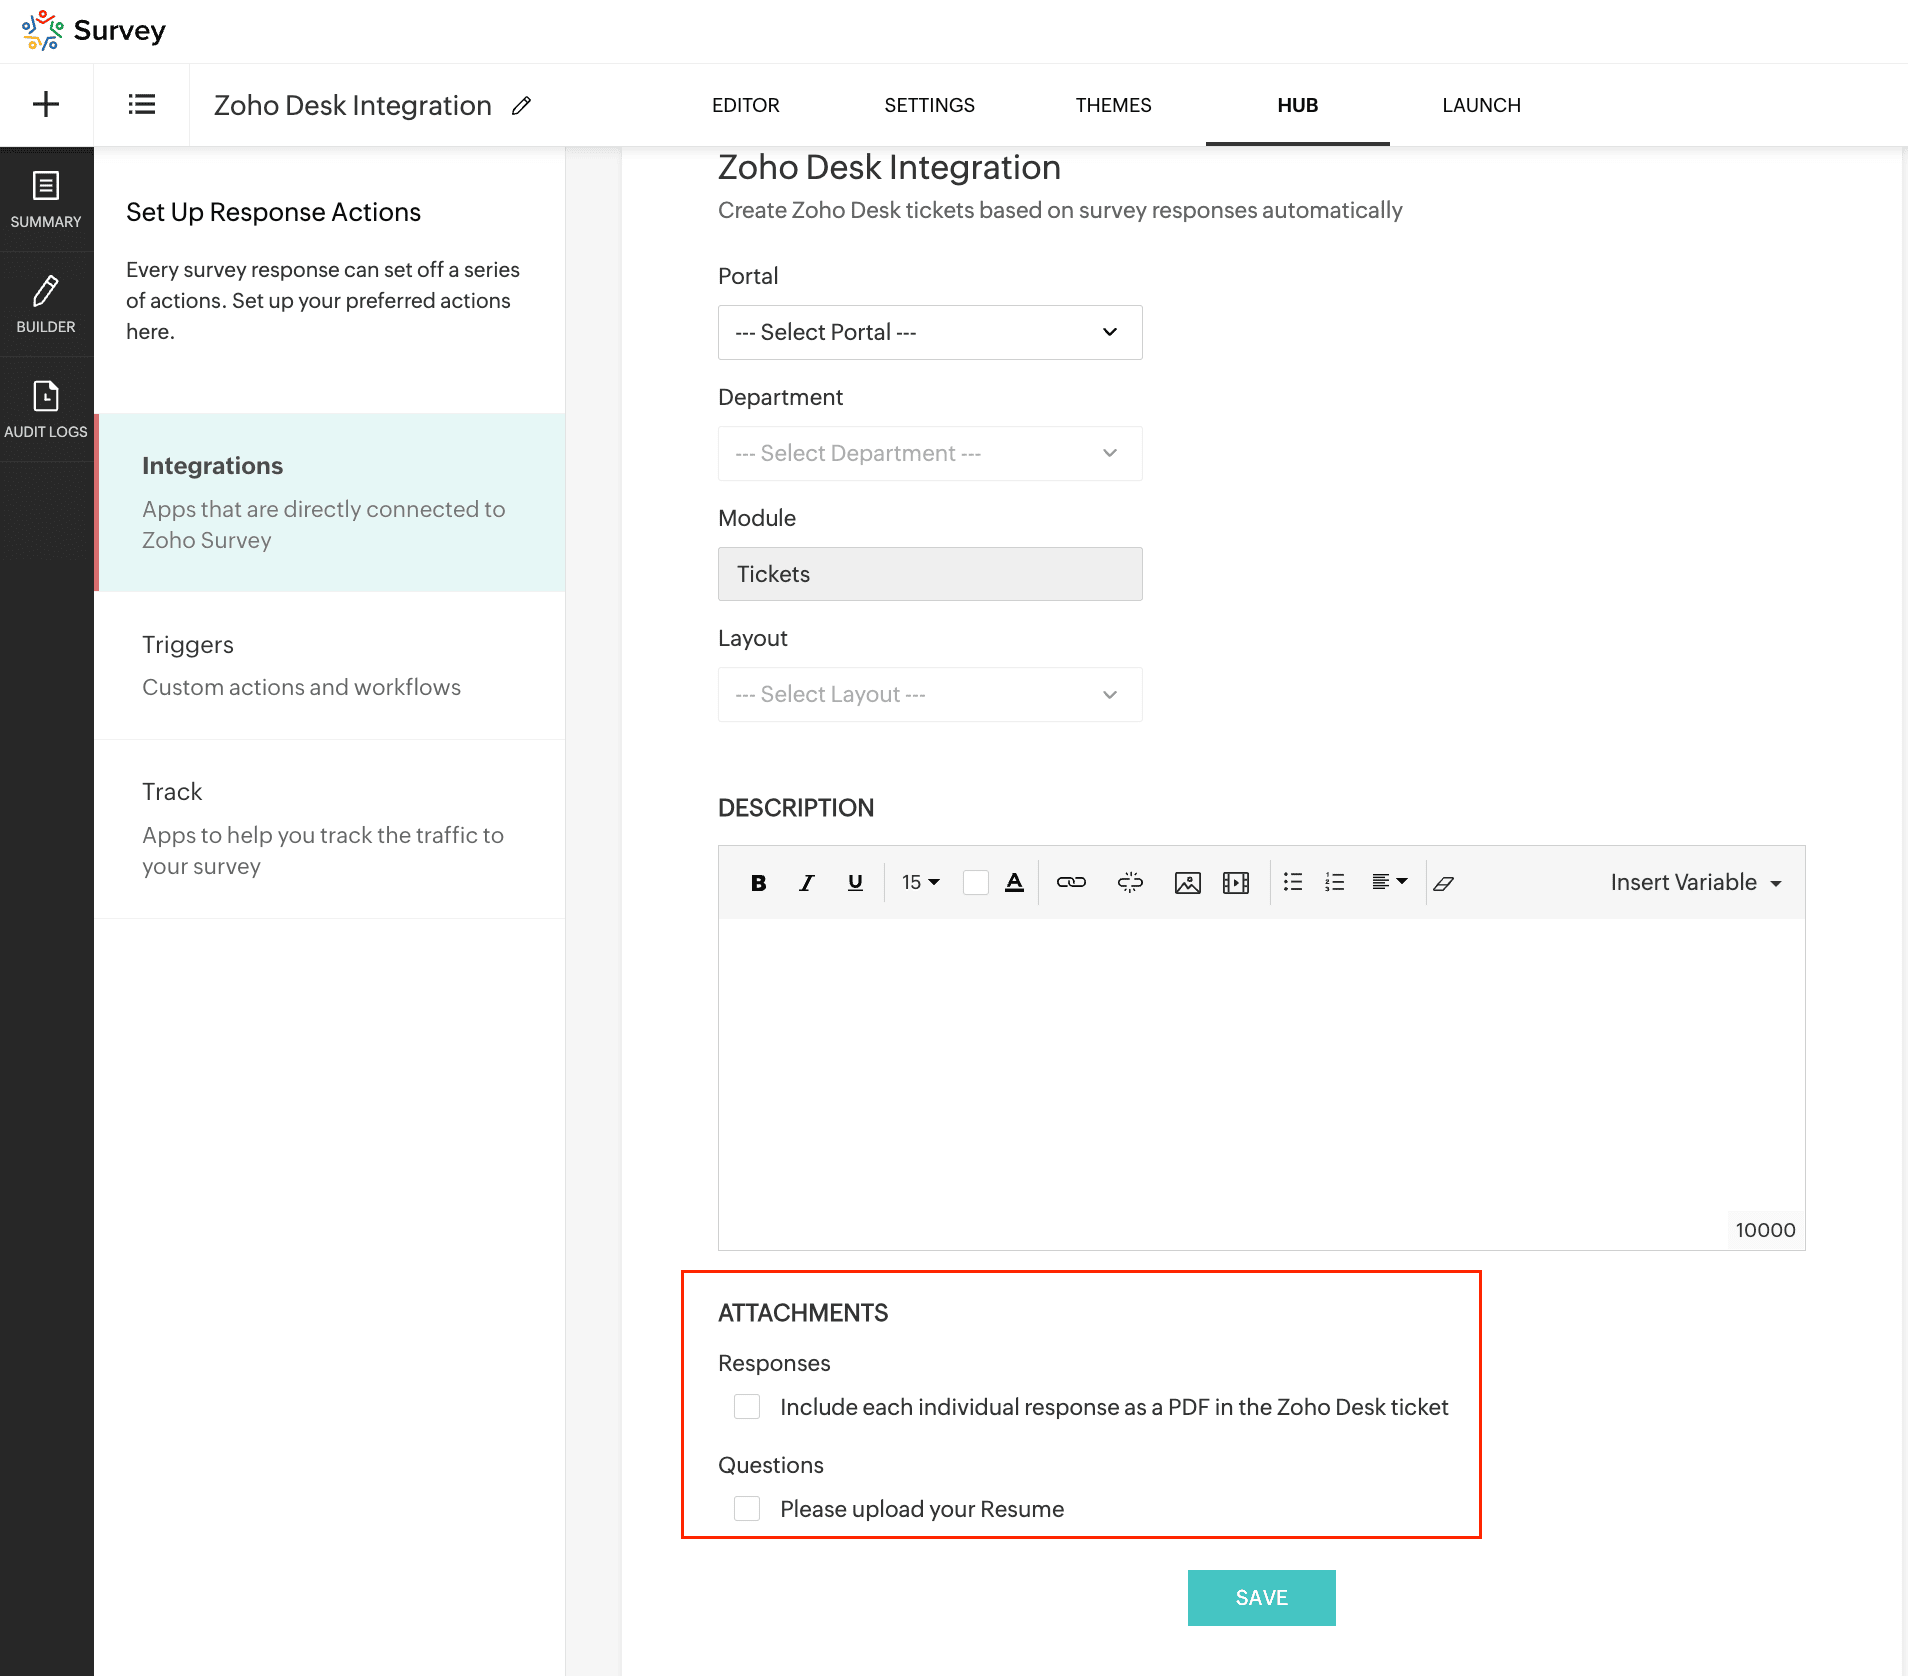The image size is (1908, 1676).
Task: Open the font size 15 dropdown
Action: tap(920, 882)
